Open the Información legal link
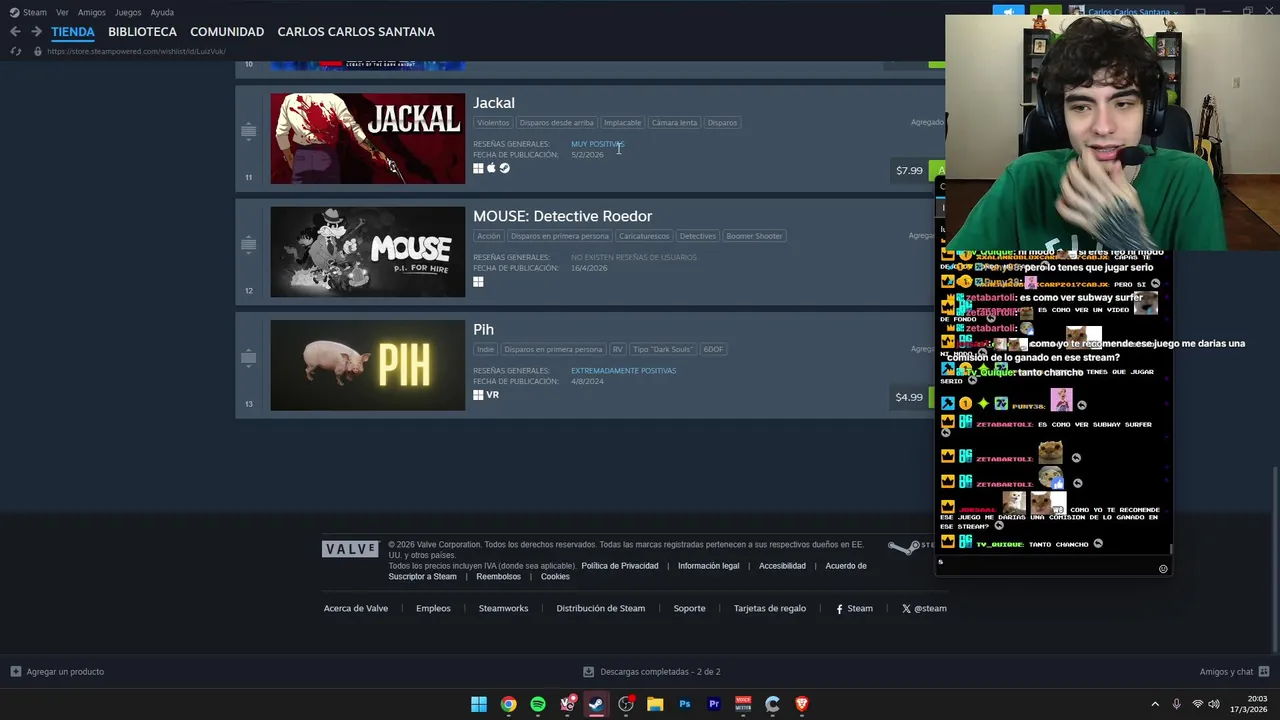 tap(709, 566)
